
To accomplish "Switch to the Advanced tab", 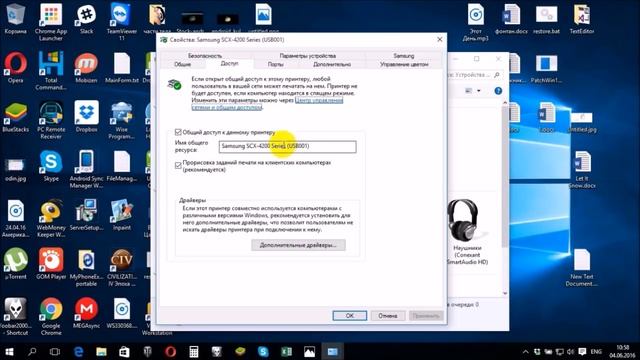I will pos(332,64).
